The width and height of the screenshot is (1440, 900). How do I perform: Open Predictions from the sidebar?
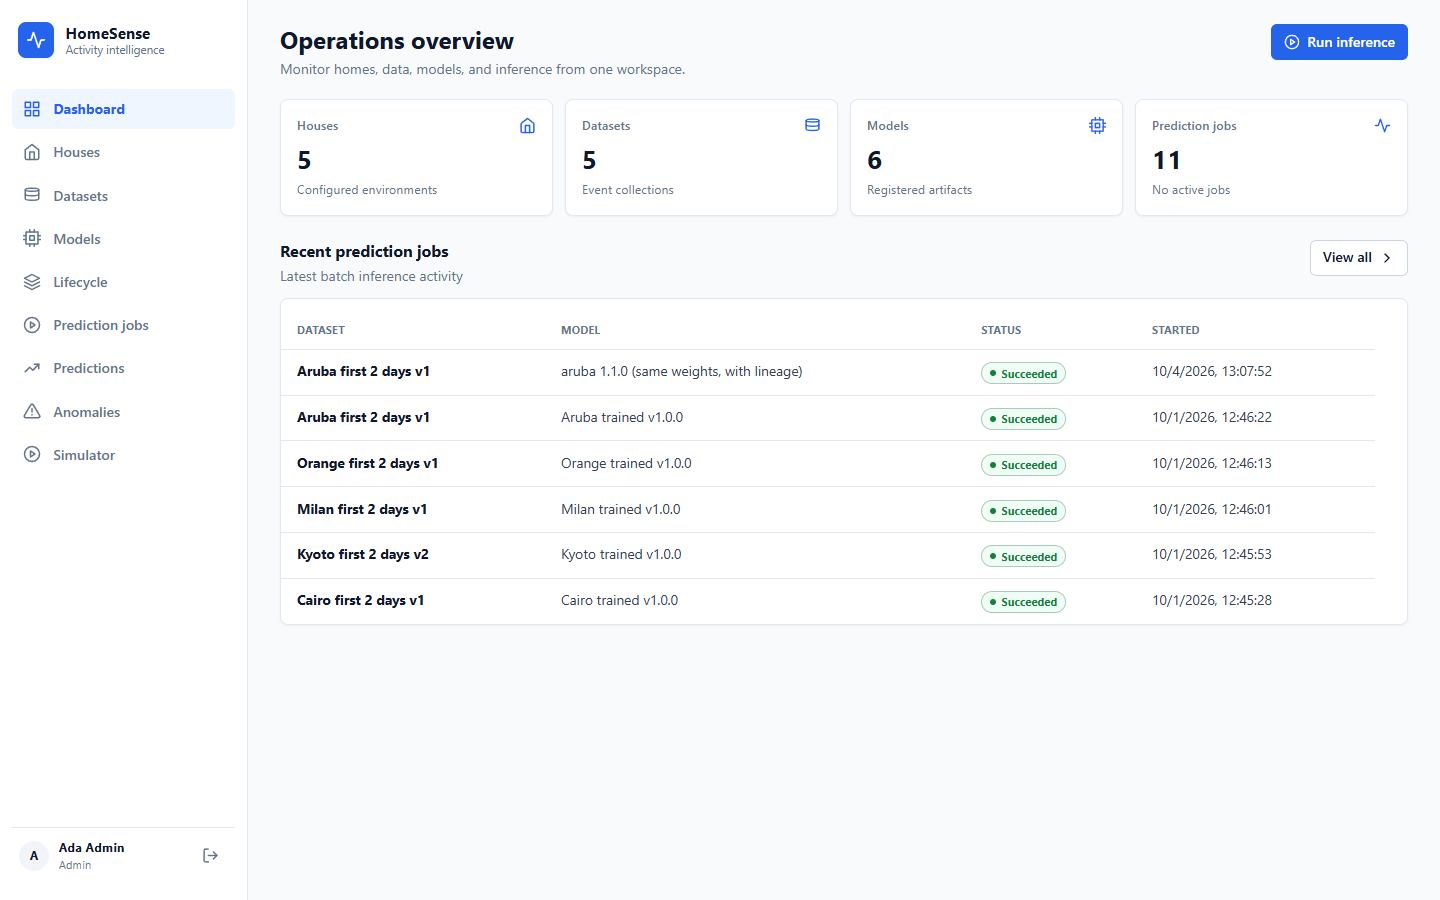click(123, 368)
